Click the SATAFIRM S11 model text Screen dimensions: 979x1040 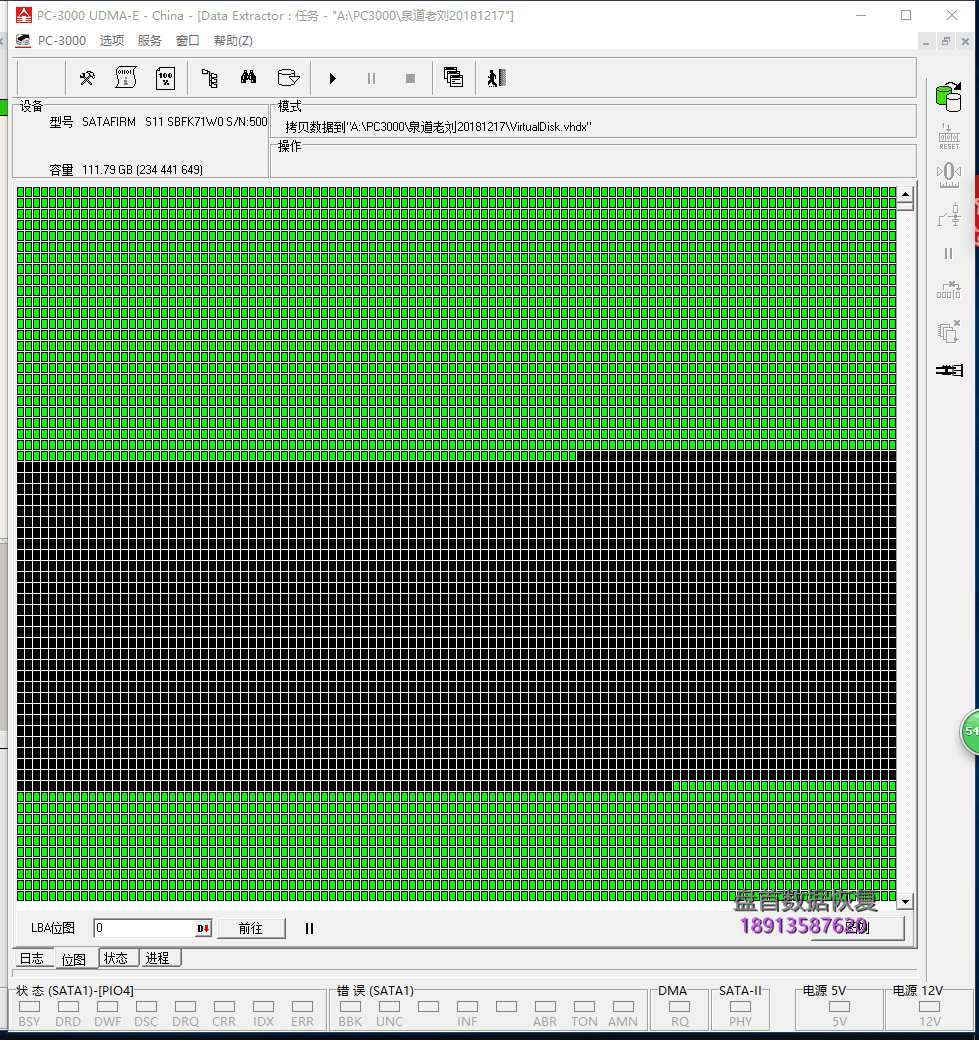pyautogui.click(x=174, y=121)
